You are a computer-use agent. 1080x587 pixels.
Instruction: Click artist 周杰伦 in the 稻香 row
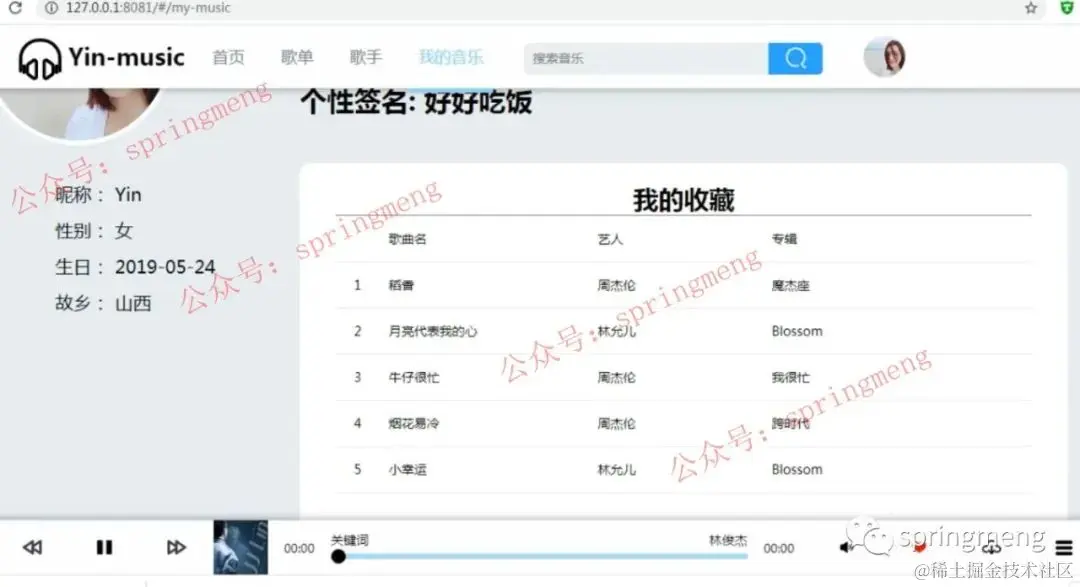pyautogui.click(x=616, y=285)
